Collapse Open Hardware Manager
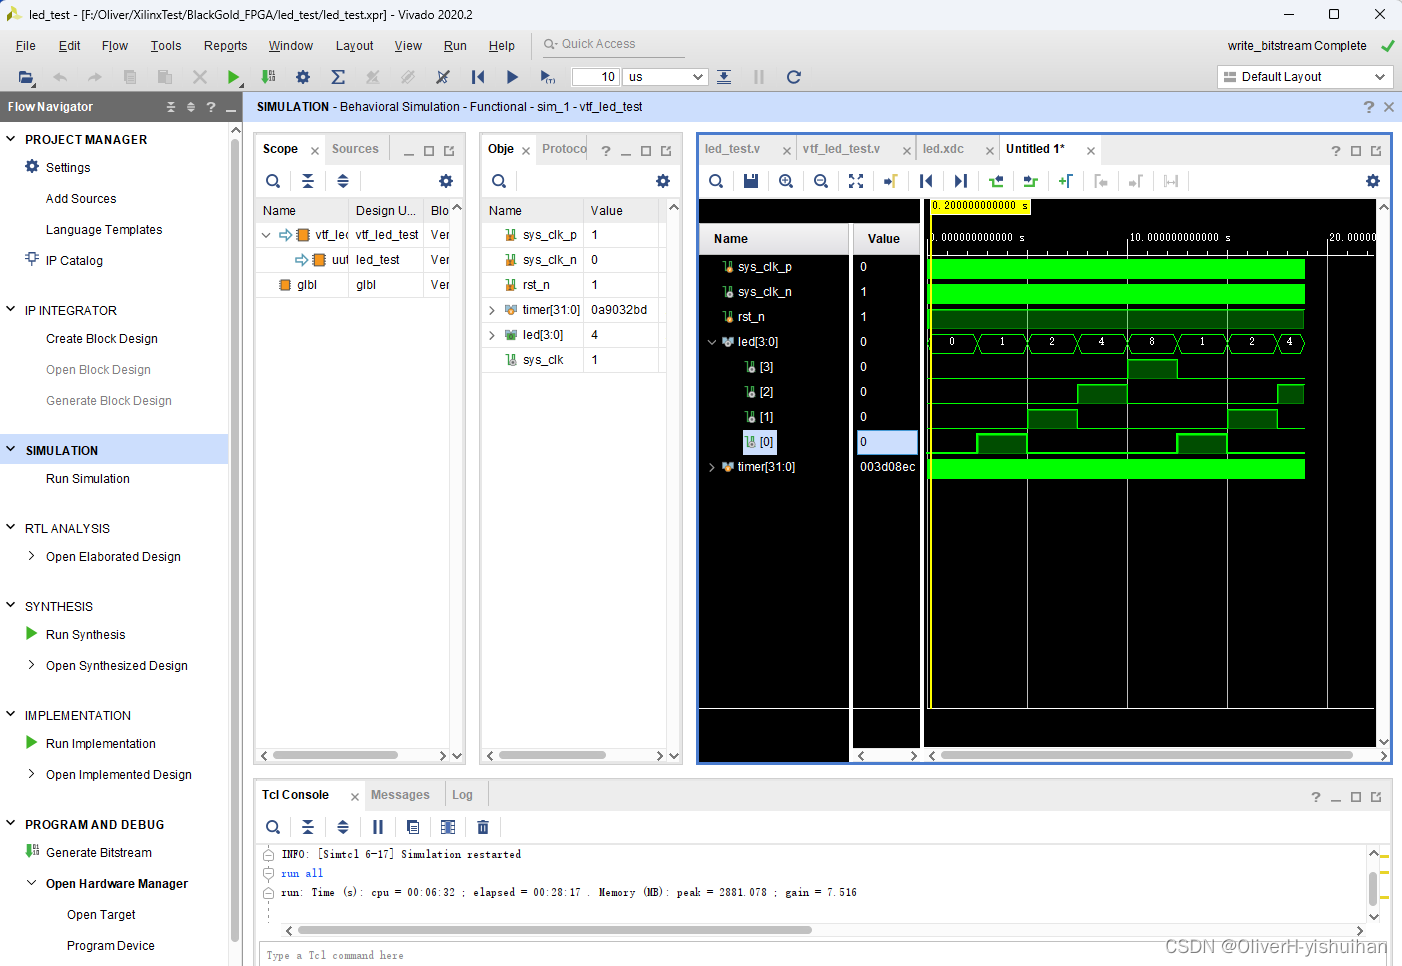 32,883
